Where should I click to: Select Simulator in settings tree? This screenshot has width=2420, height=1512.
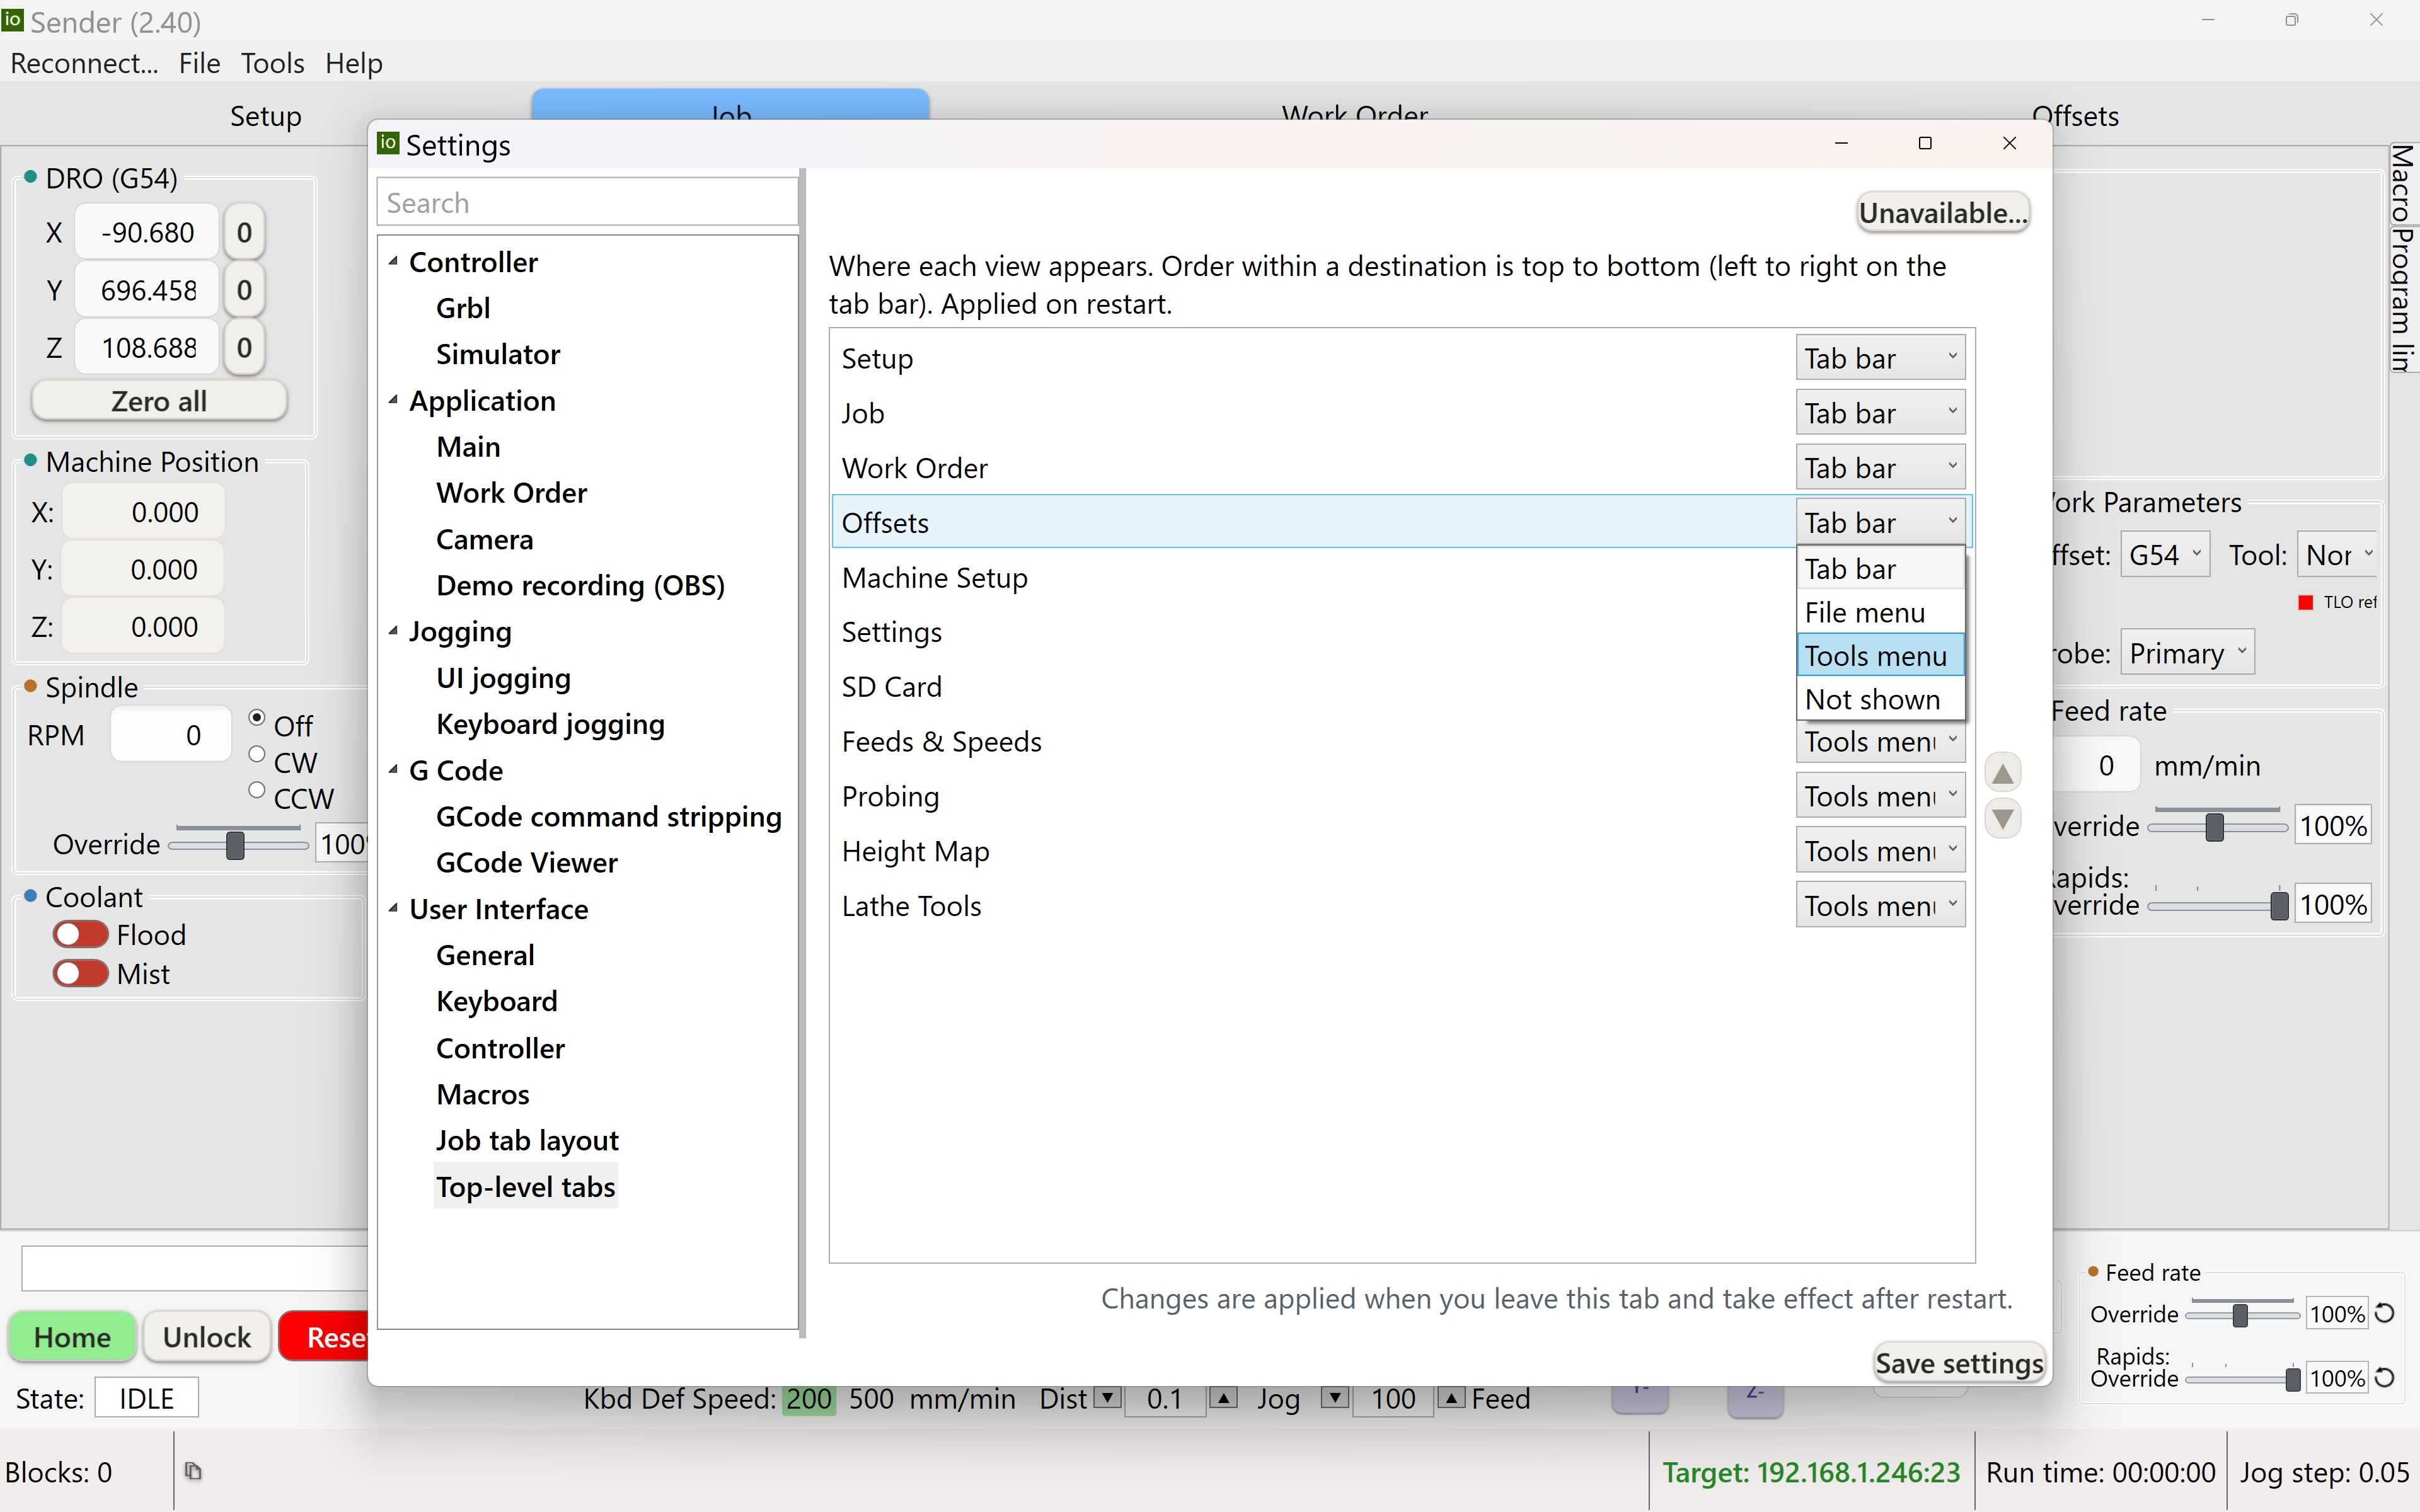point(498,354)
